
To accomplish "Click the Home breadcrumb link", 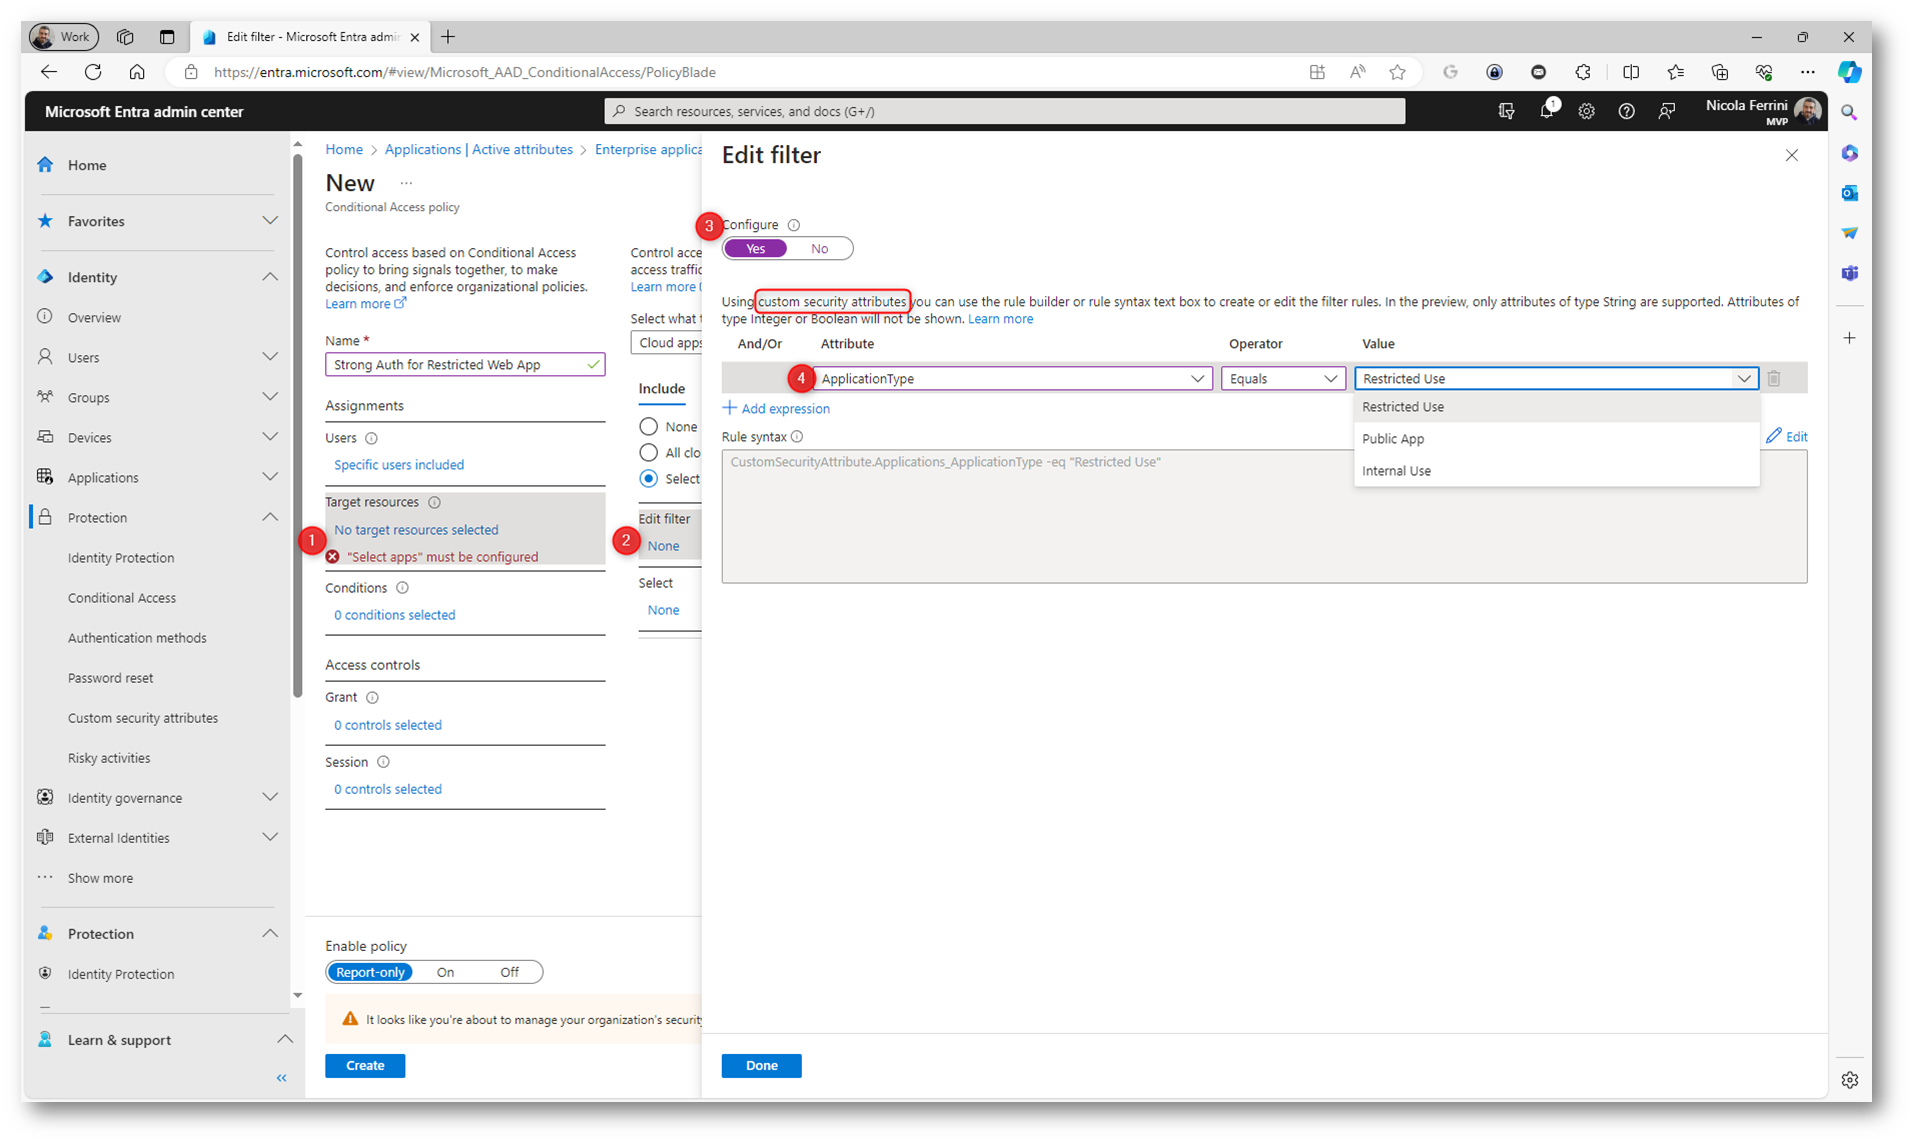I will [x=344, y=150].
